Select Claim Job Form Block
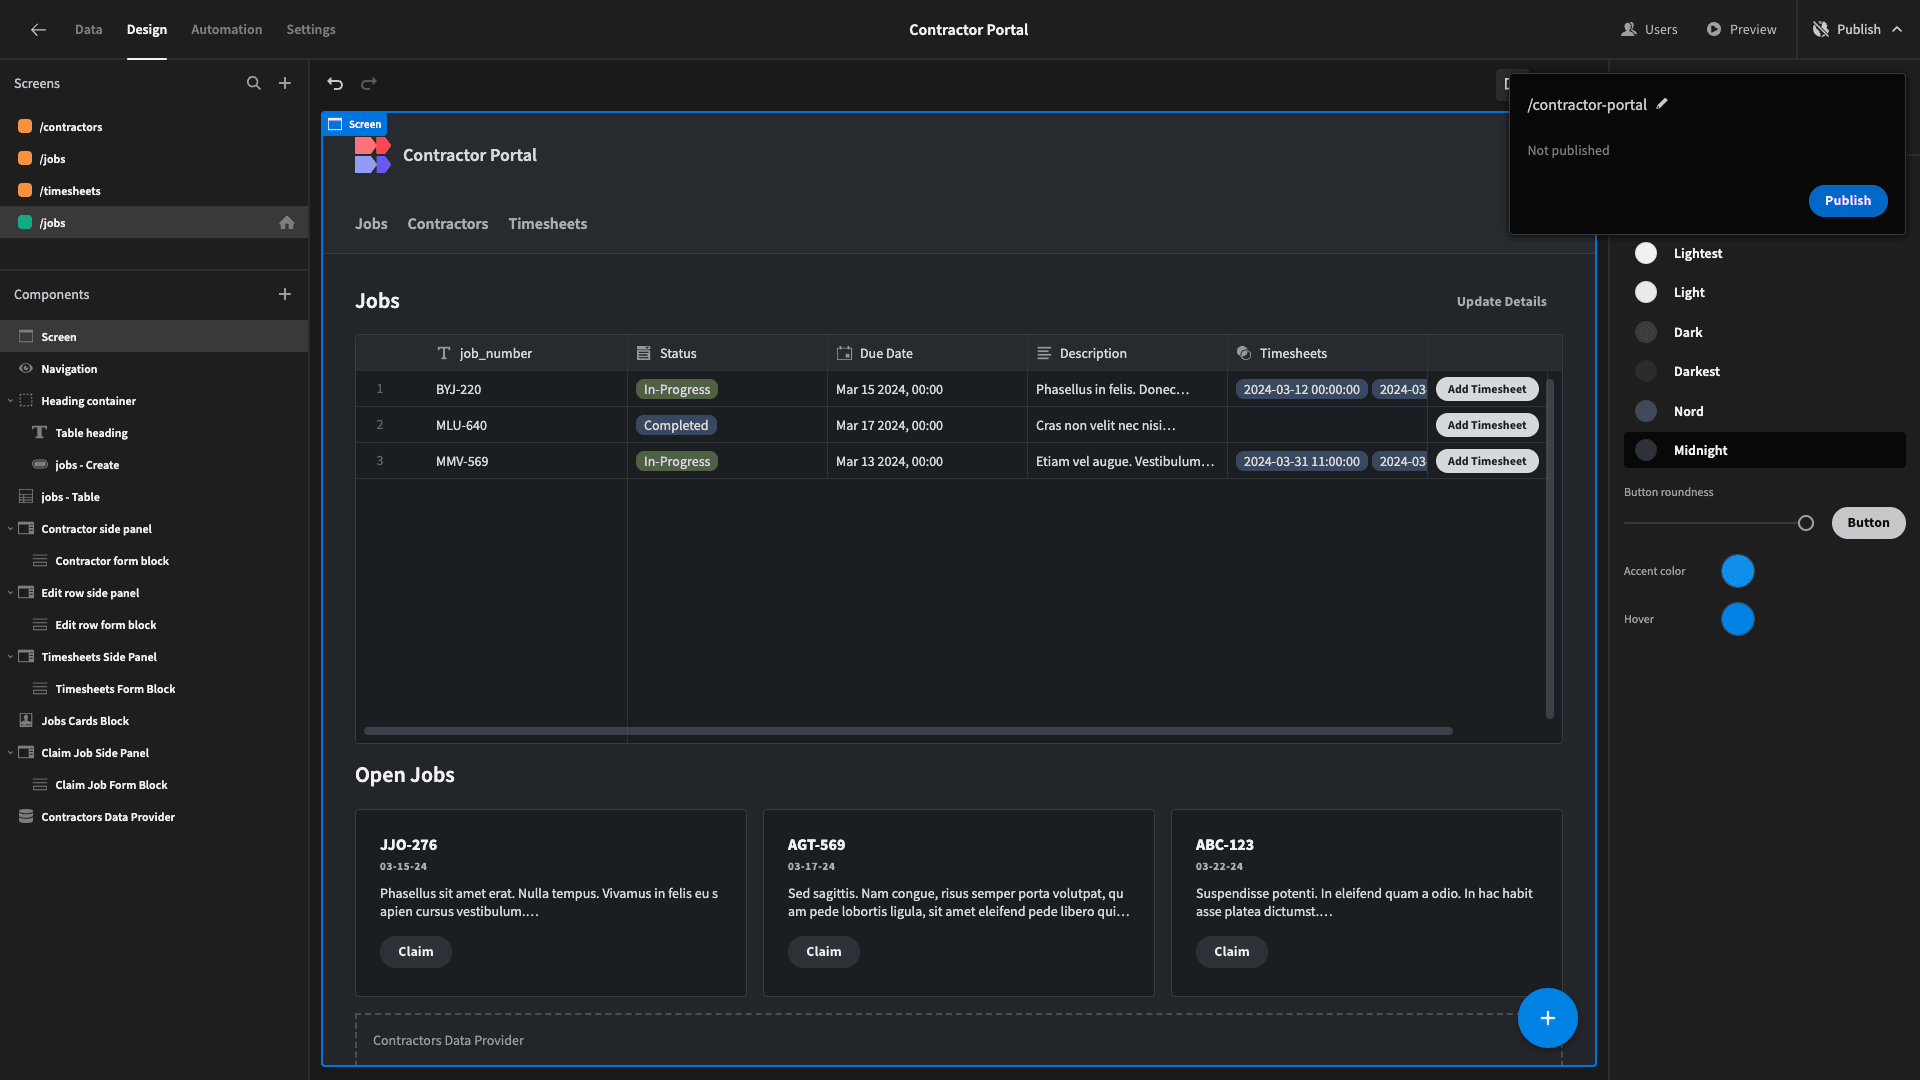Viewport: 1920px width, 1080px height. [x=154, y=785]
